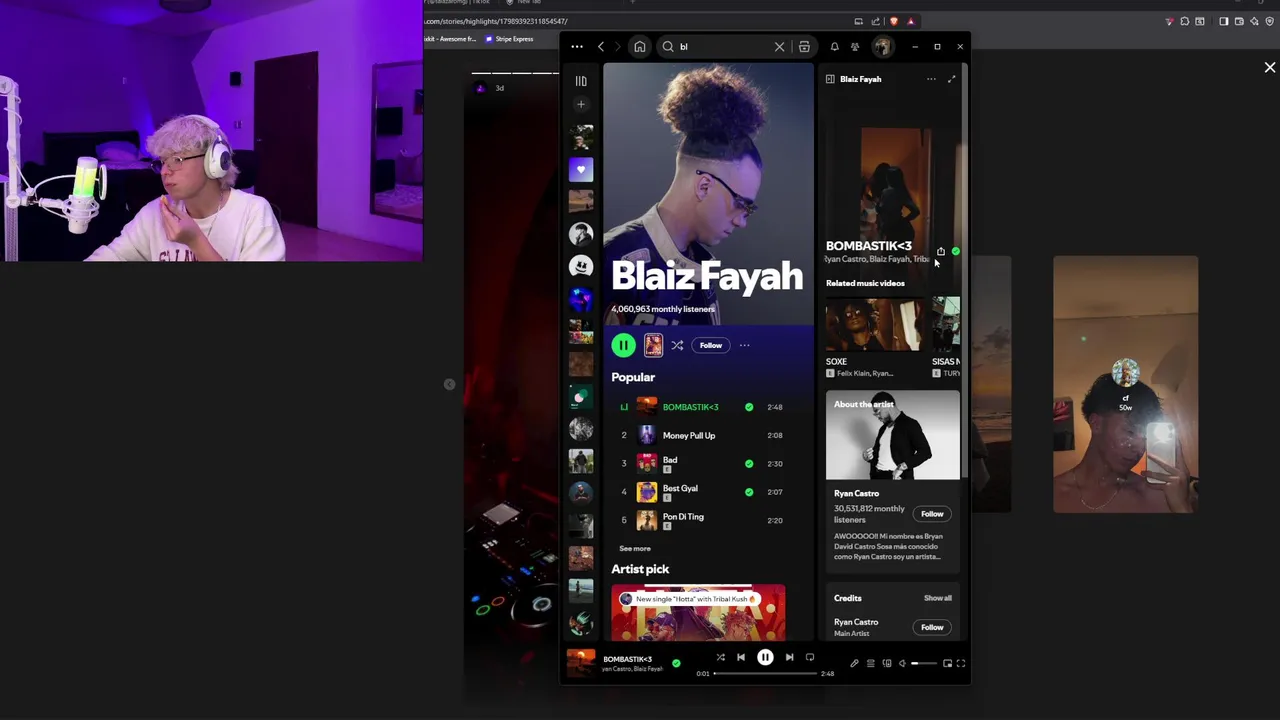Viewport: 1280px width, 720px height.
Task: Open SOXE related music video
Action: [x=875, y=338]
